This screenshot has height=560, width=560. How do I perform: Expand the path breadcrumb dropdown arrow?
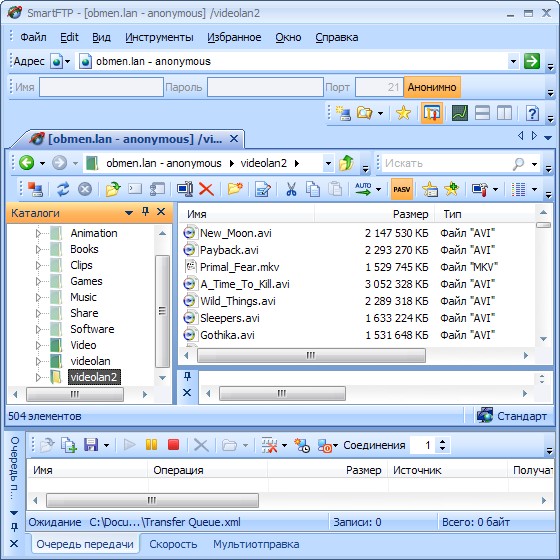click(x=328, y=163)
